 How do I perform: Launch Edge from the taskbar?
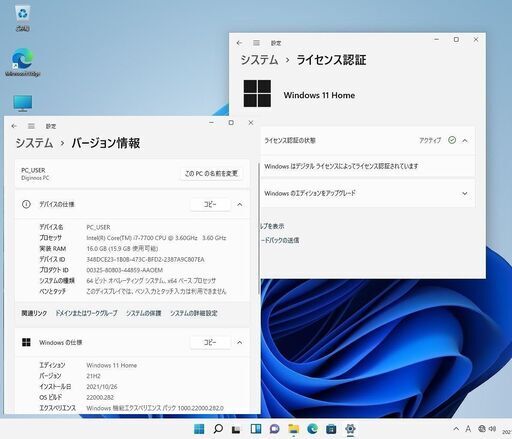point(312,429)
